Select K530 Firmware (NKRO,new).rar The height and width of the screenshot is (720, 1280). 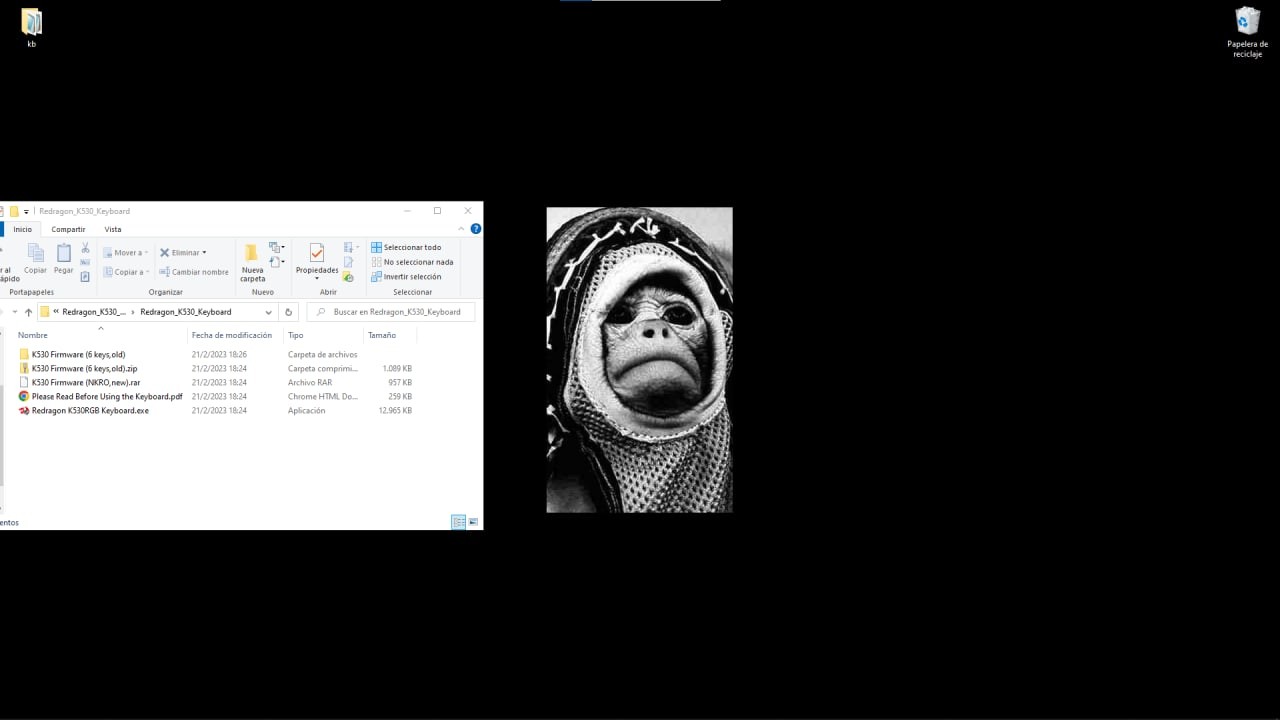(86, 382)
